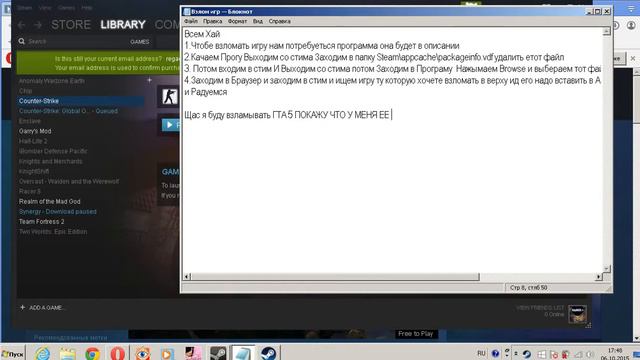Screen dimensions: 640x360
Task: Click Notepad's horizontal scrollbar left arrow
Action: point(187,277)
